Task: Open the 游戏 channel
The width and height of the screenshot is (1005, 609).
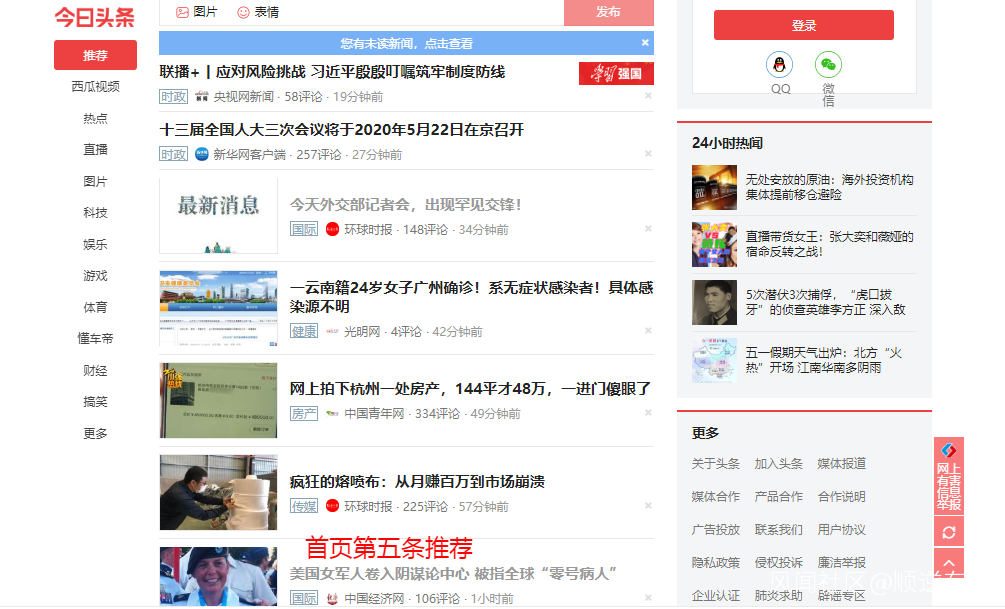Action: click(95, 276)
